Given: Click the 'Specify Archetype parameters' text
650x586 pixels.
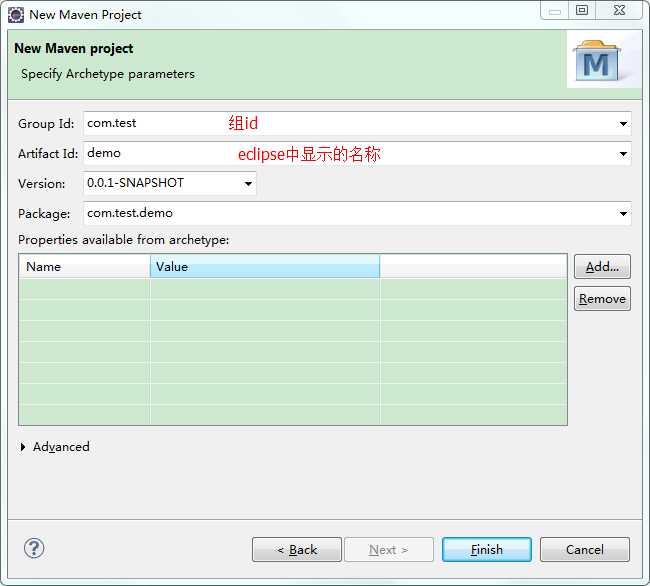Looking at the screenshot, I should click(108, 74).
